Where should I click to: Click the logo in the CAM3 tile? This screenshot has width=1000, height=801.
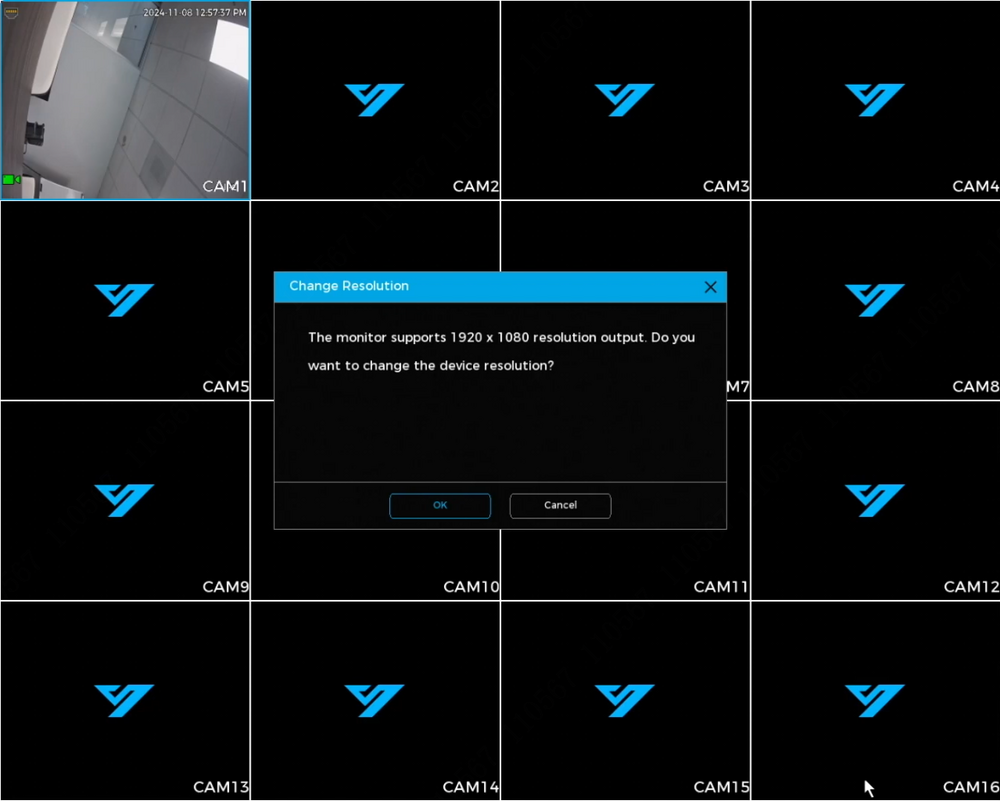pos(624,100)
